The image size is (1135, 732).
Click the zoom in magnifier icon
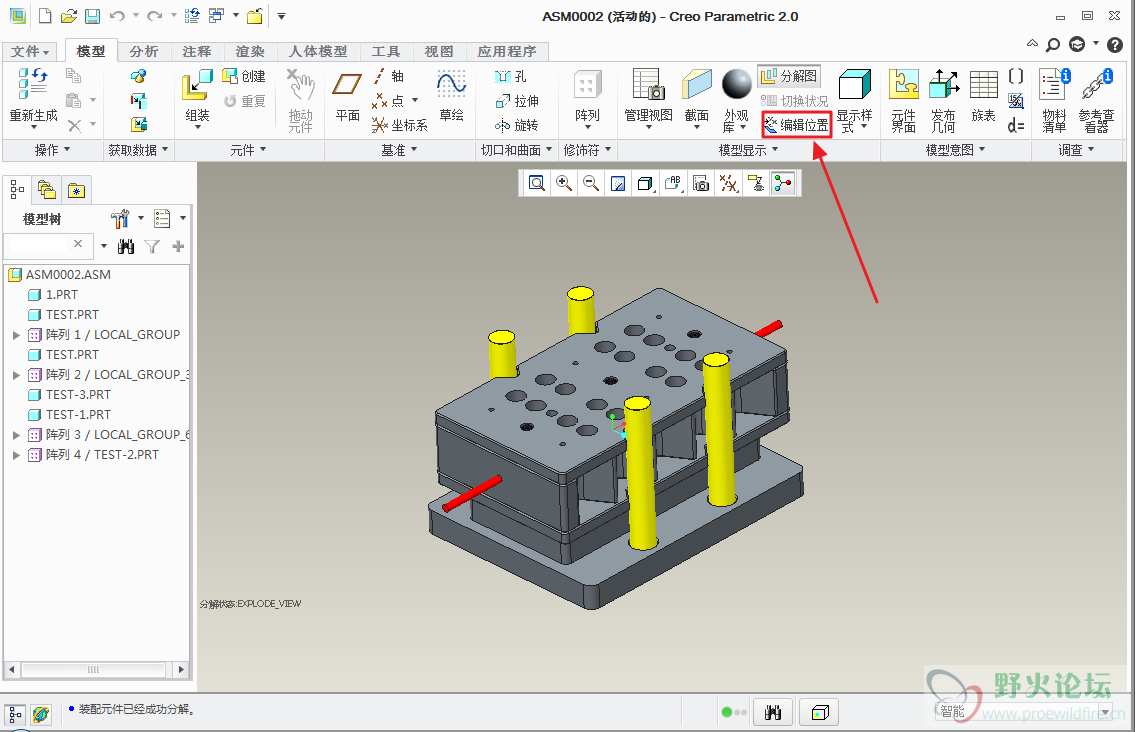click(x=564, y=183)
